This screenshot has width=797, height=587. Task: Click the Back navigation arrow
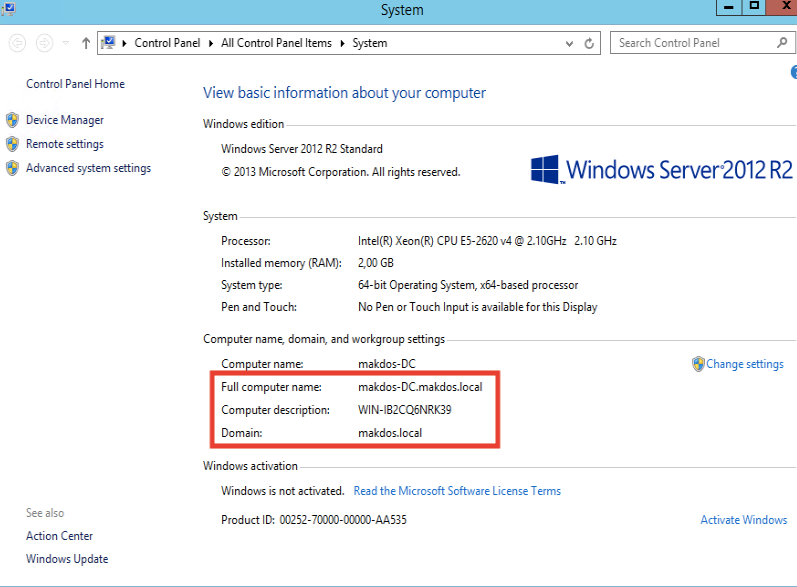coord(17,43)
